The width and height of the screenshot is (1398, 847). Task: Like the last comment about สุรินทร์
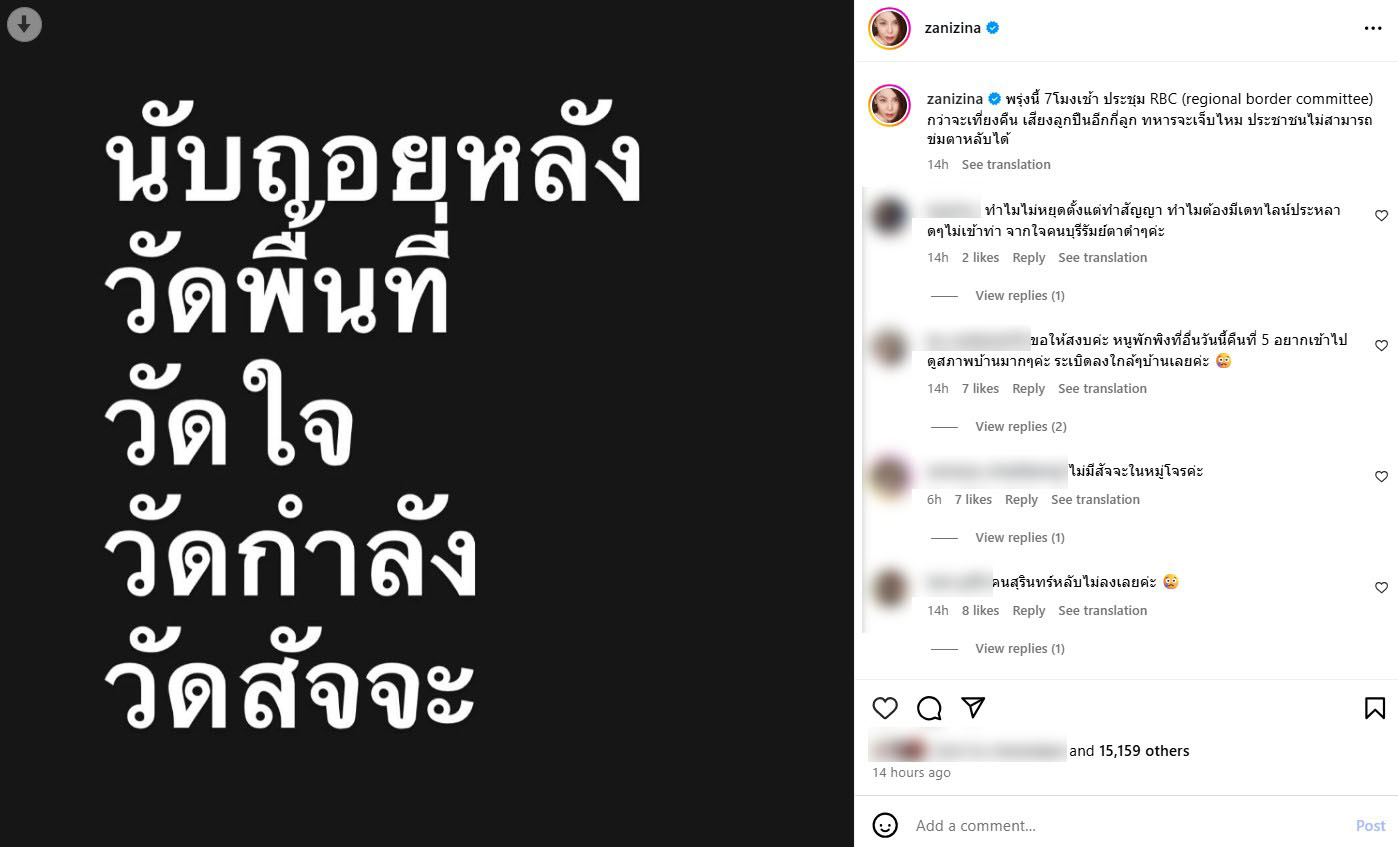point(1381,588)
